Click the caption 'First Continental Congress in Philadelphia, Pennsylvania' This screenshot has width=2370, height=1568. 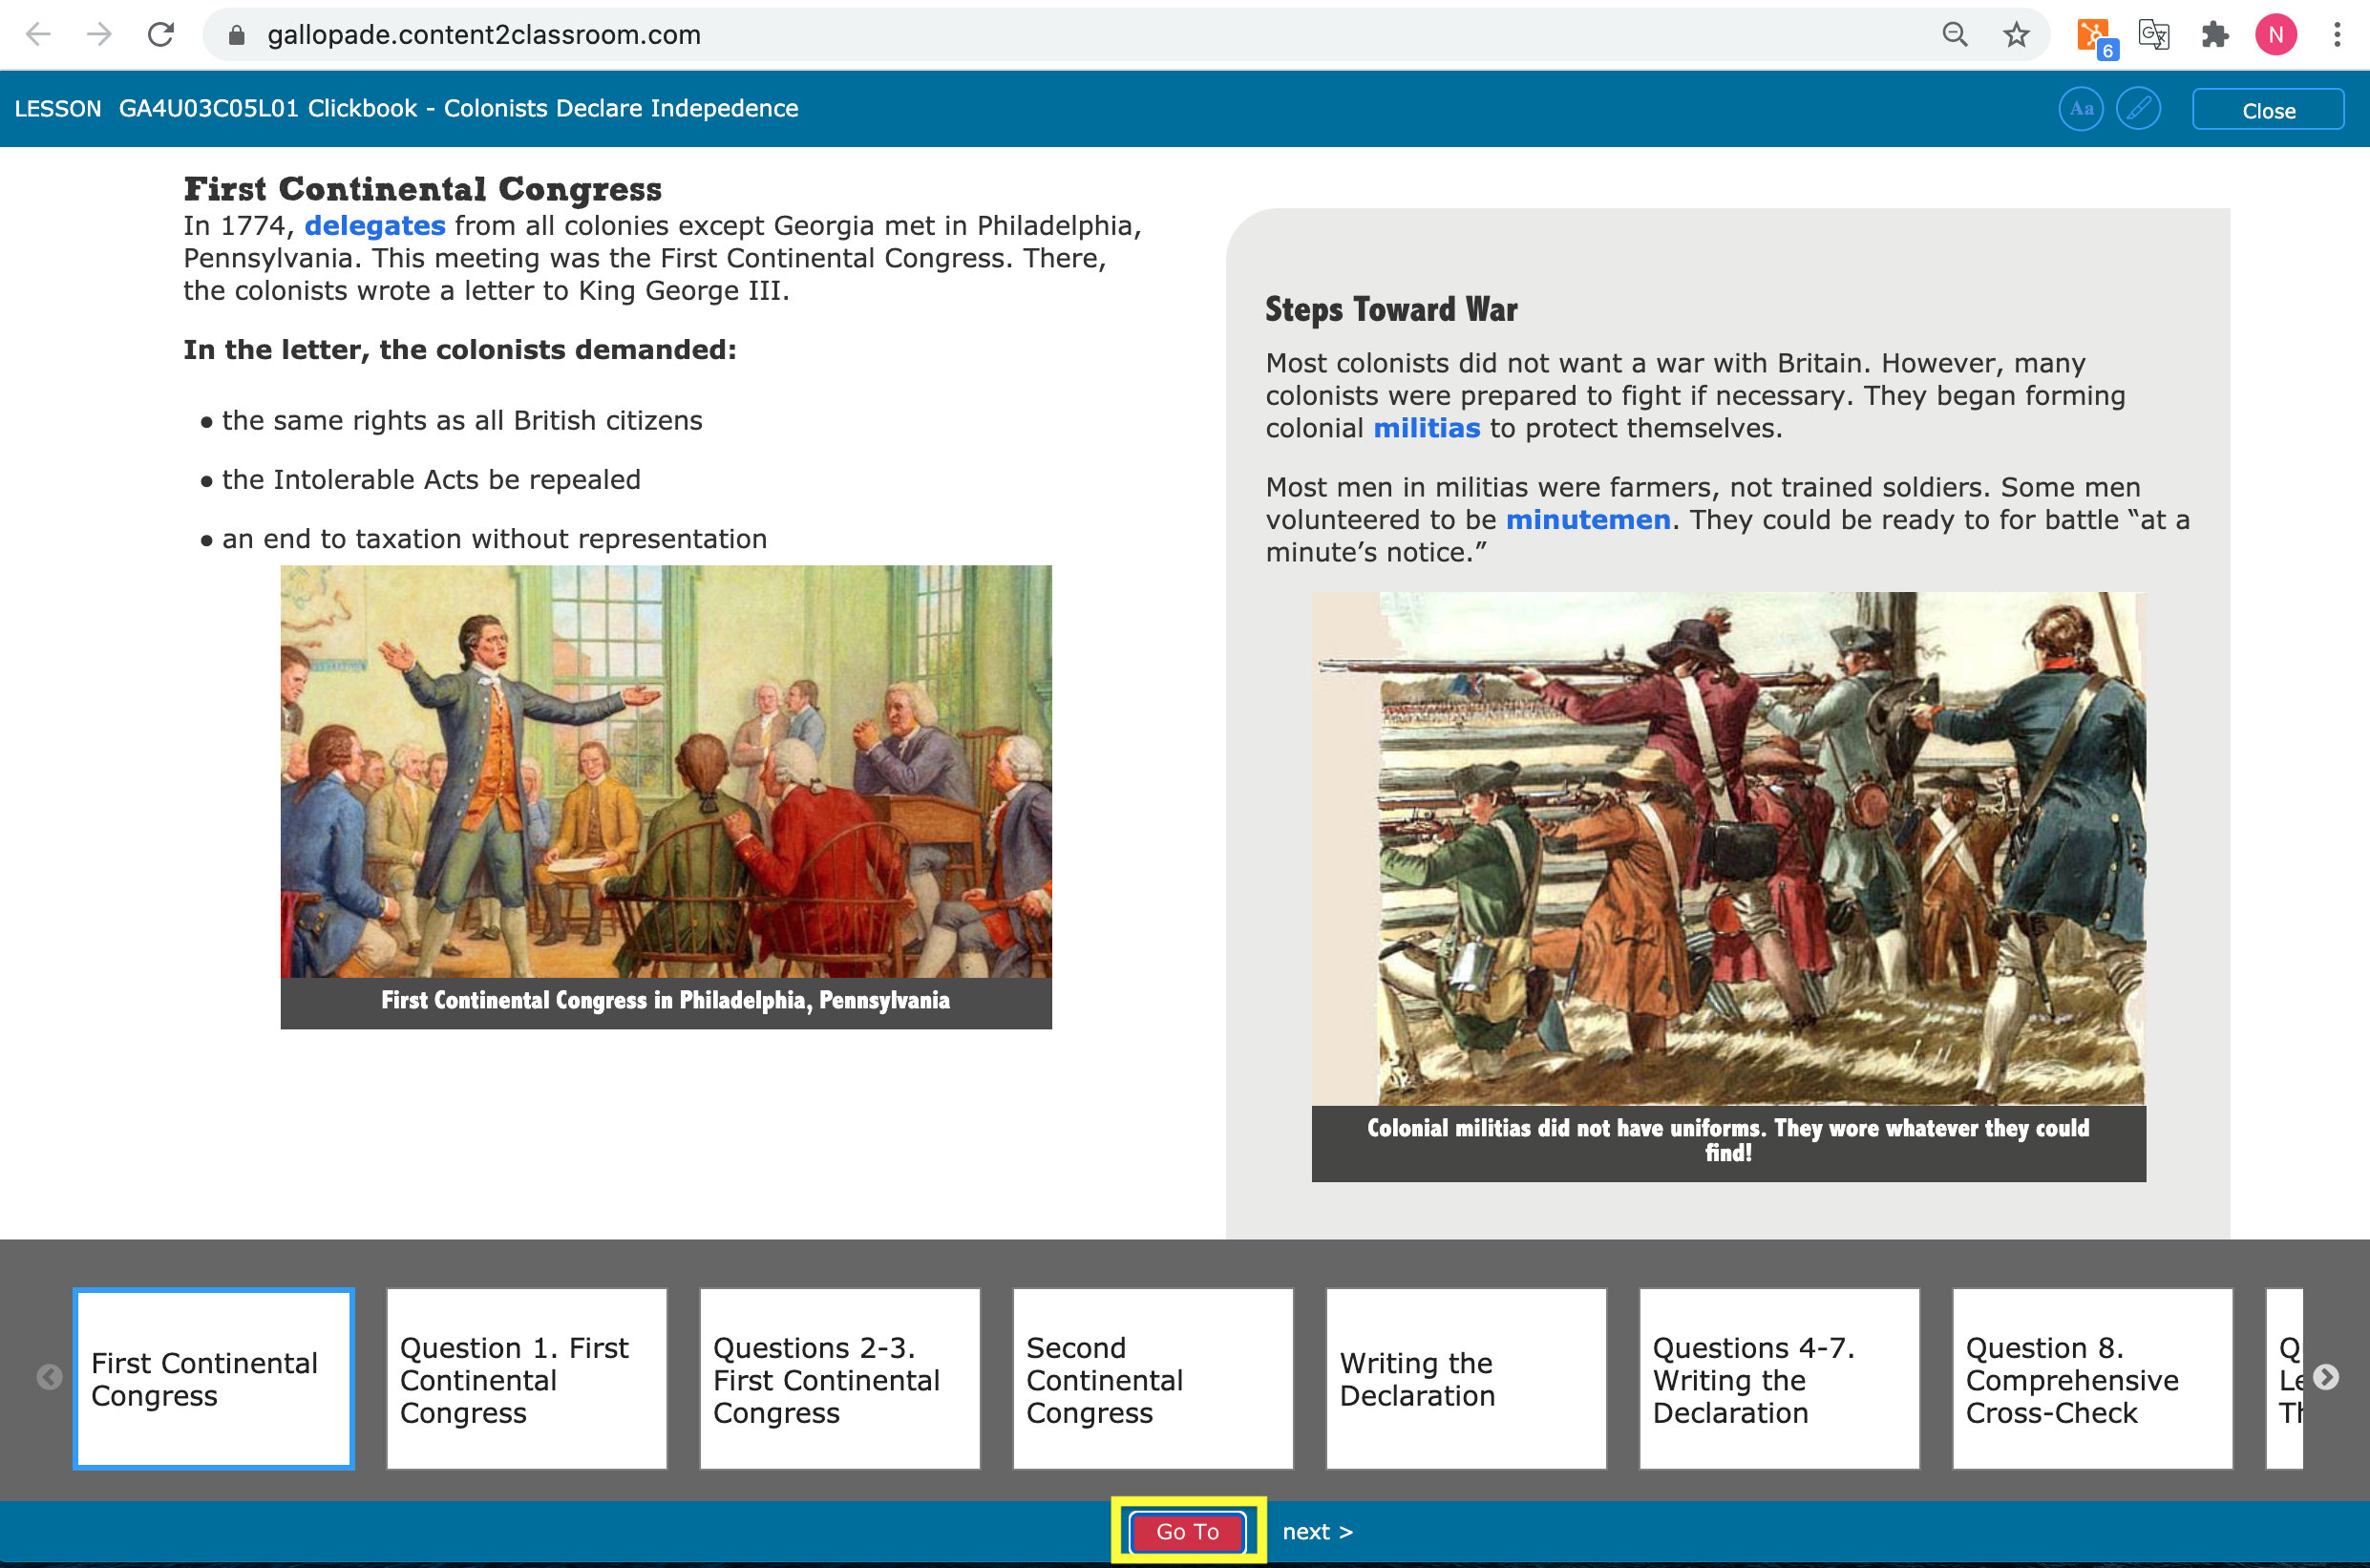[x=666, y=1001]
